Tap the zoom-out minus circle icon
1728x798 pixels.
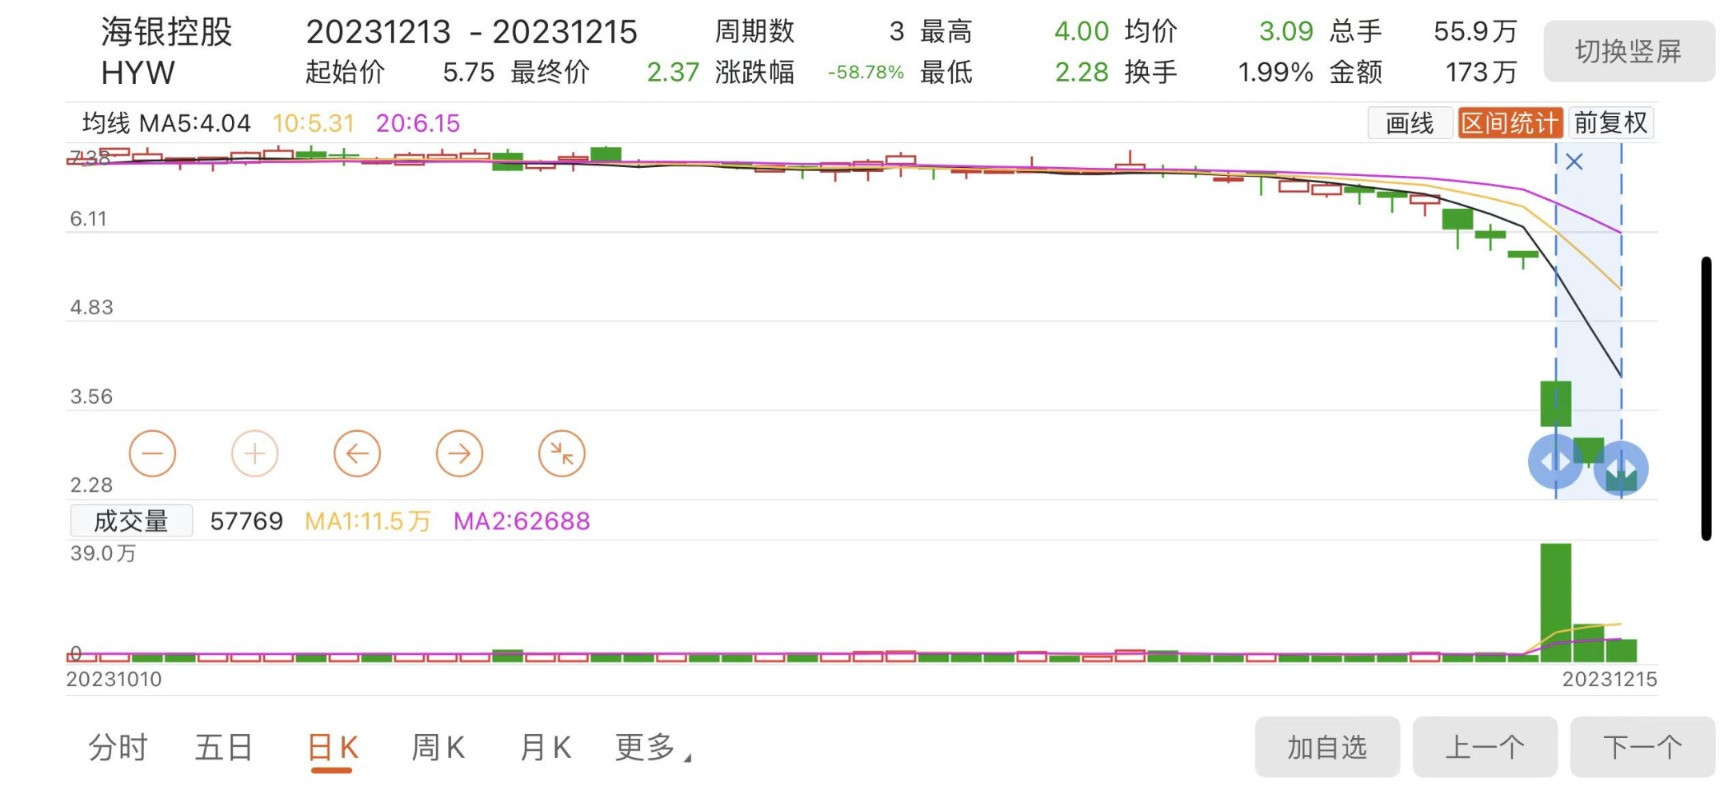tap(152, 454)
